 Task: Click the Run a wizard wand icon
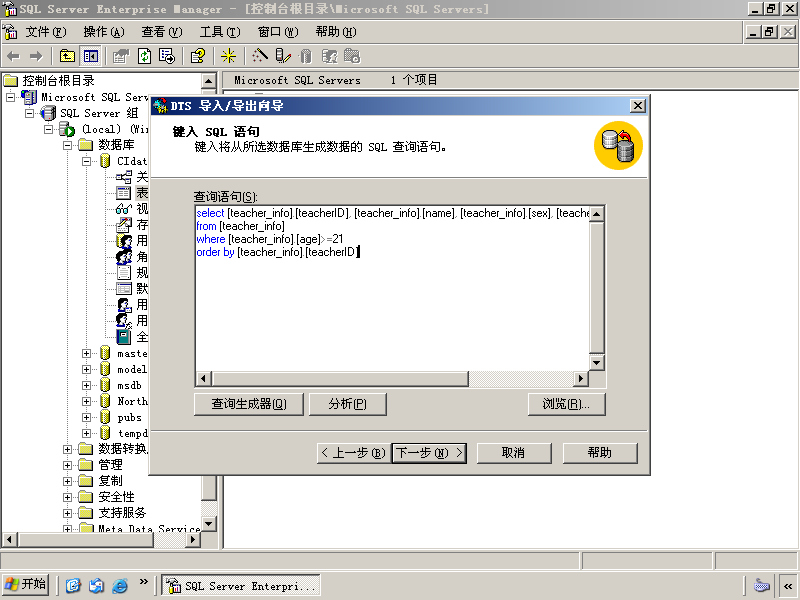pos(260,56)
